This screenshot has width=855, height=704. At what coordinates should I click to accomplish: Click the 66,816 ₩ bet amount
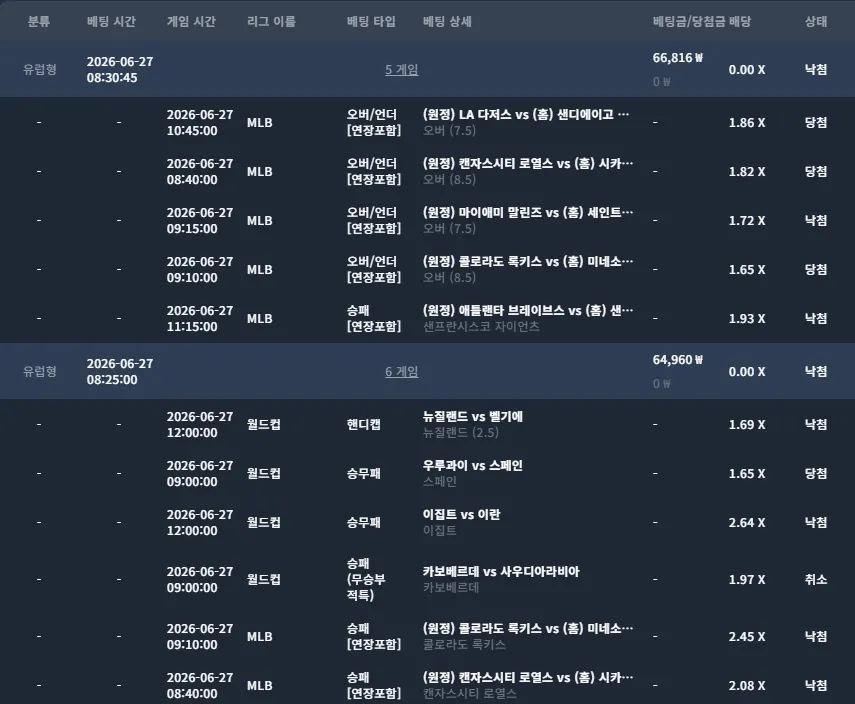(x=678, y=58)
